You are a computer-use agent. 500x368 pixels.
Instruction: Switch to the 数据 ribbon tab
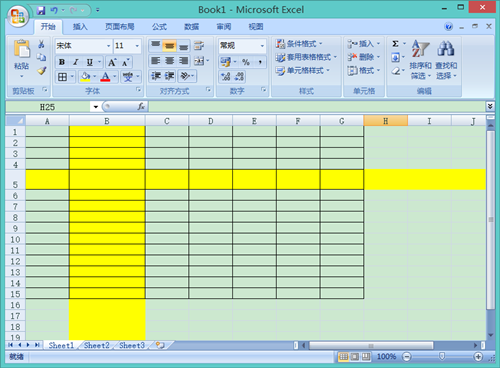tap(192, 27)
